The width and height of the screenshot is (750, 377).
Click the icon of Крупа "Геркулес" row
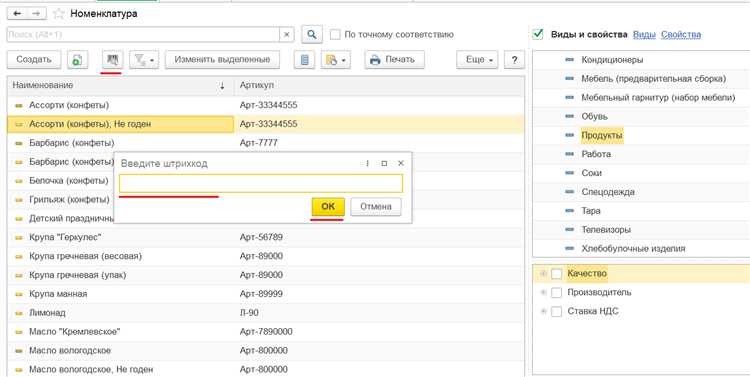[x=19, y=237]
